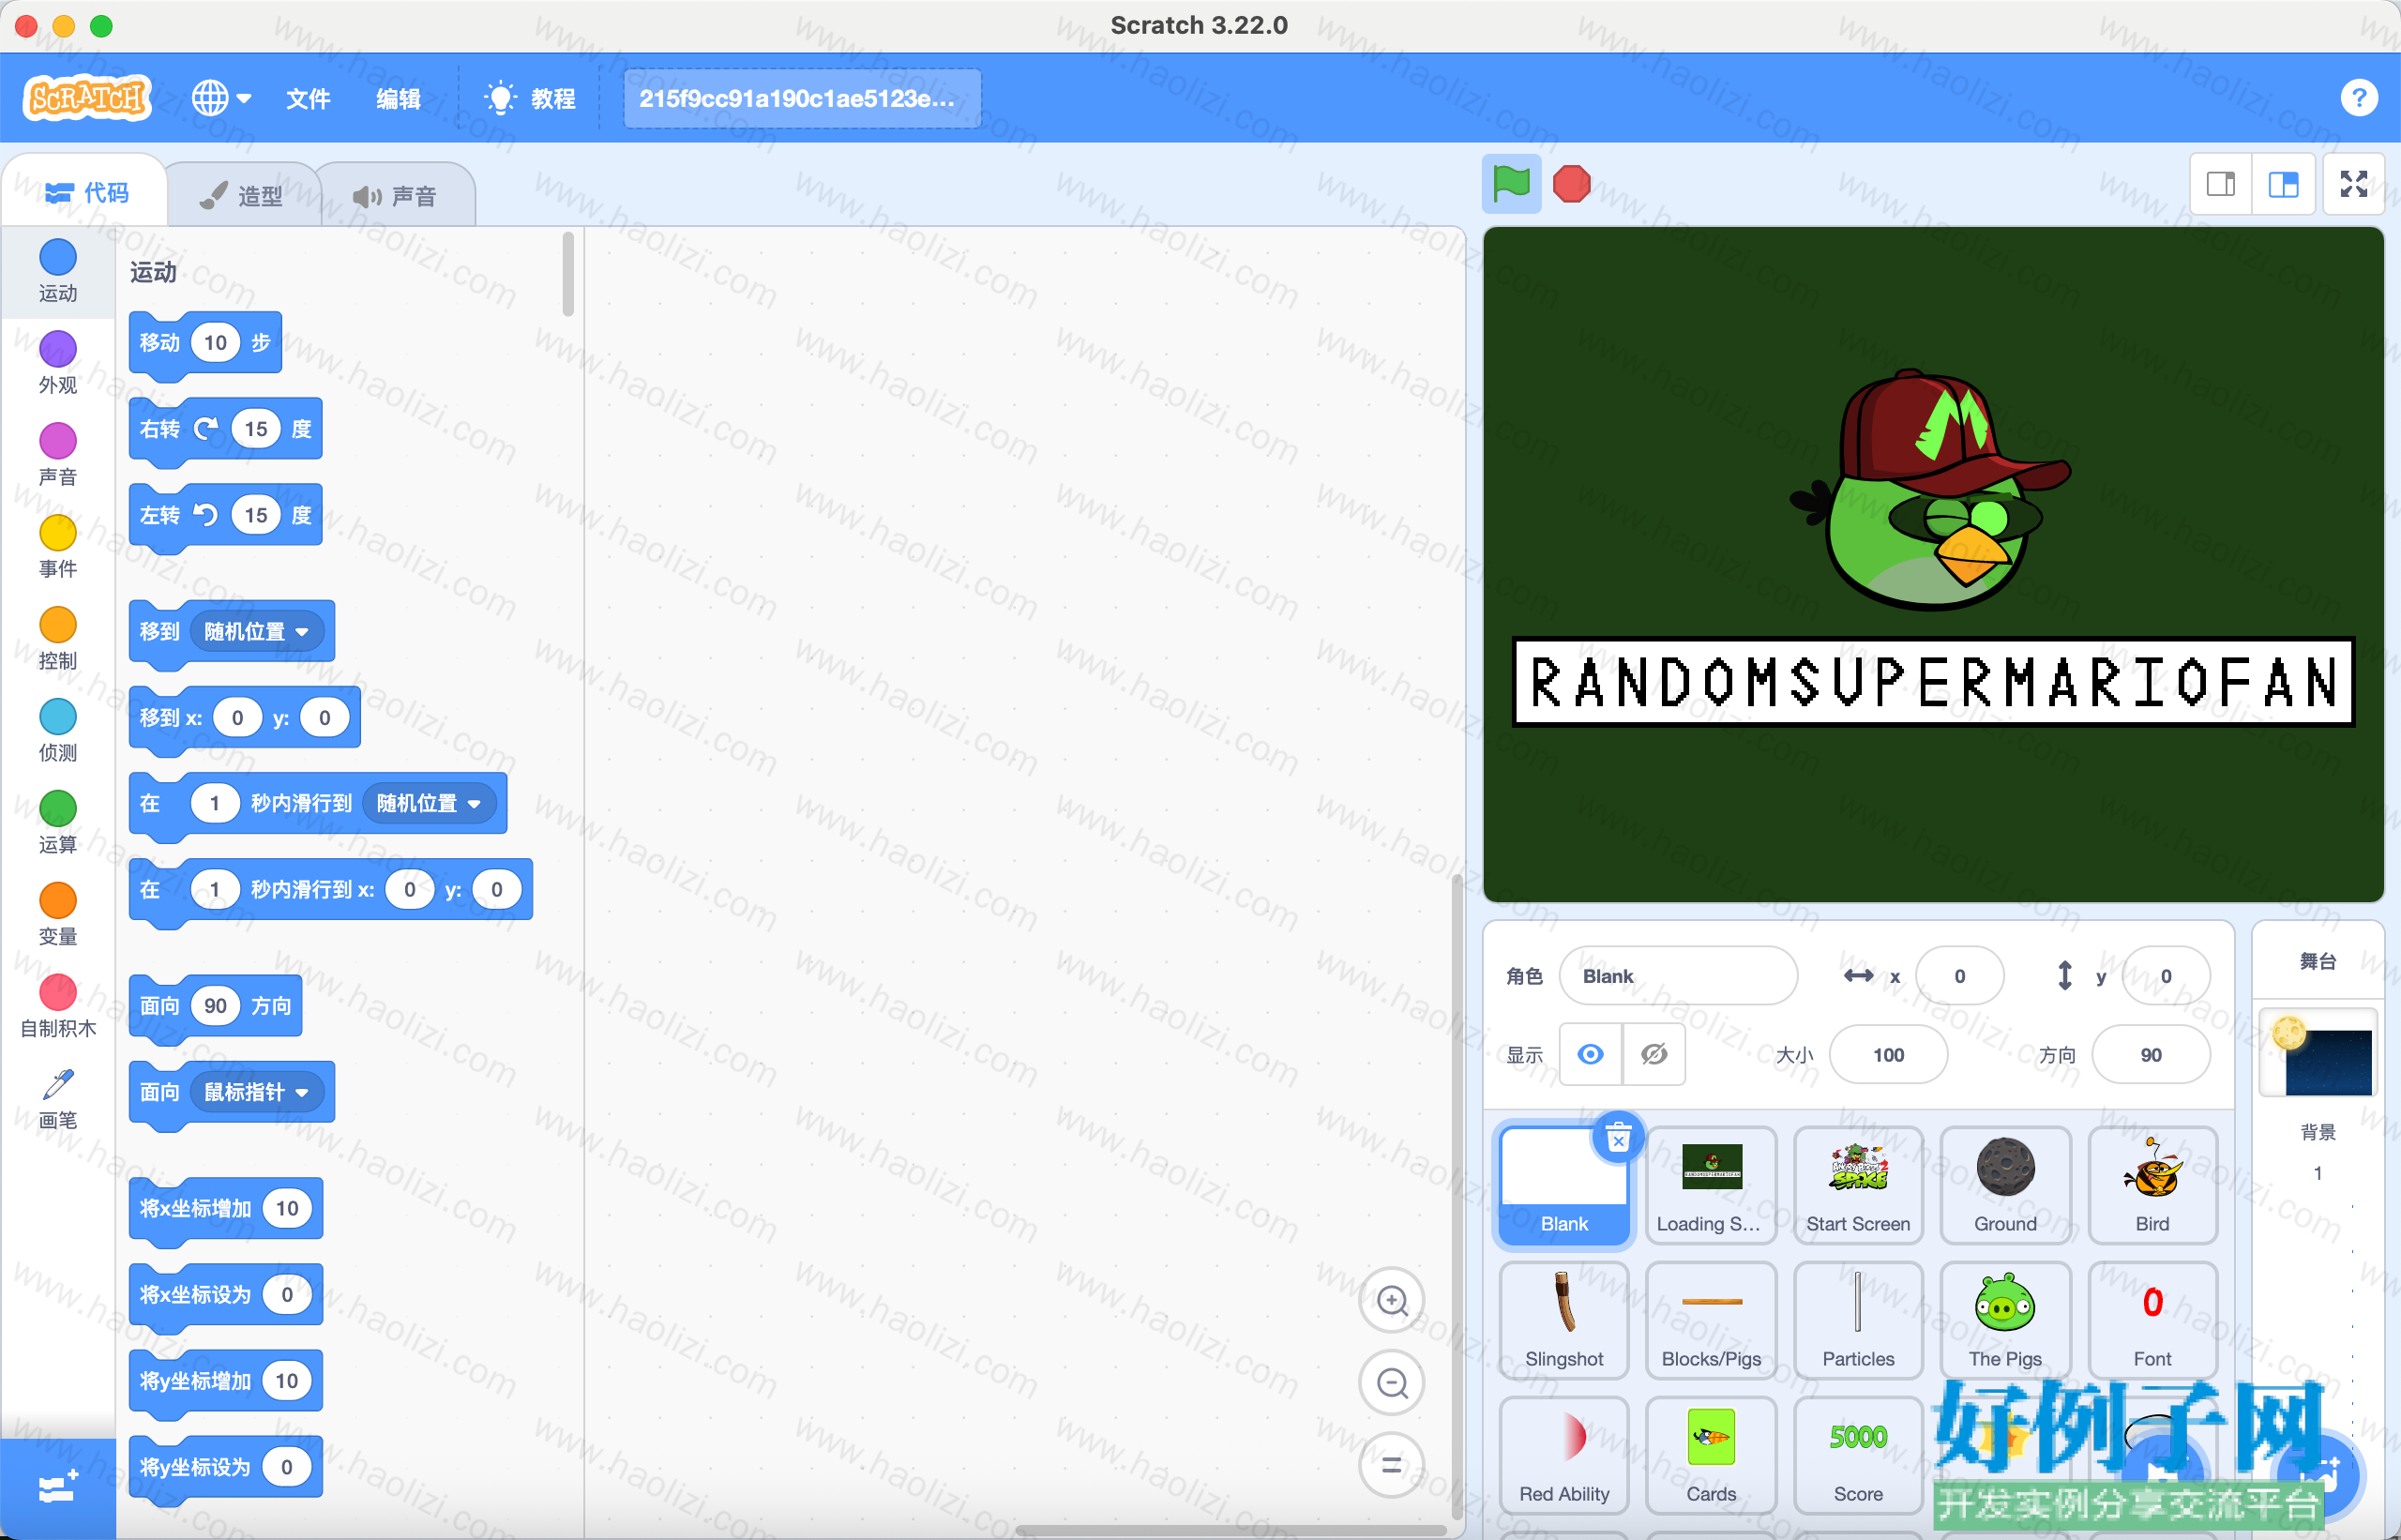Zoom in the code workspace

pyautogui.click(x=1391, y=1300)
